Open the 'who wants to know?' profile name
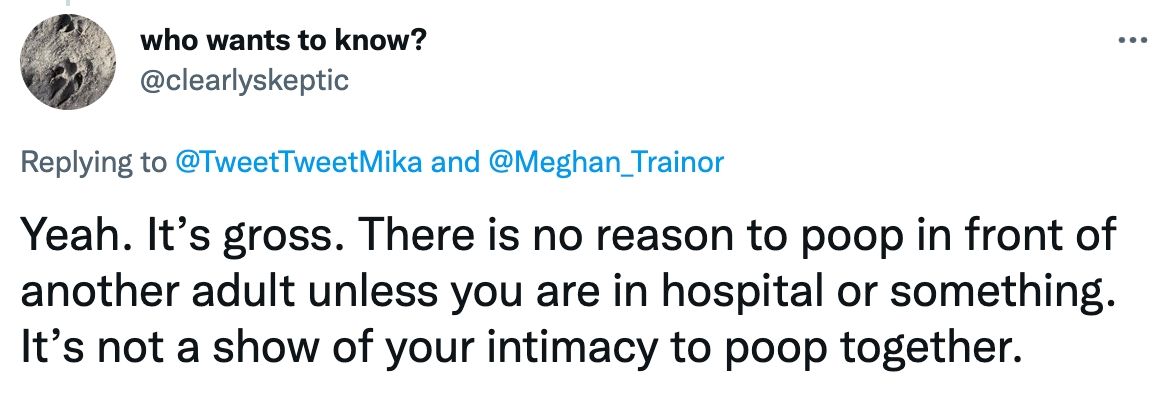The width and height of the screenshot is (1166, 400). click(283, 42)
